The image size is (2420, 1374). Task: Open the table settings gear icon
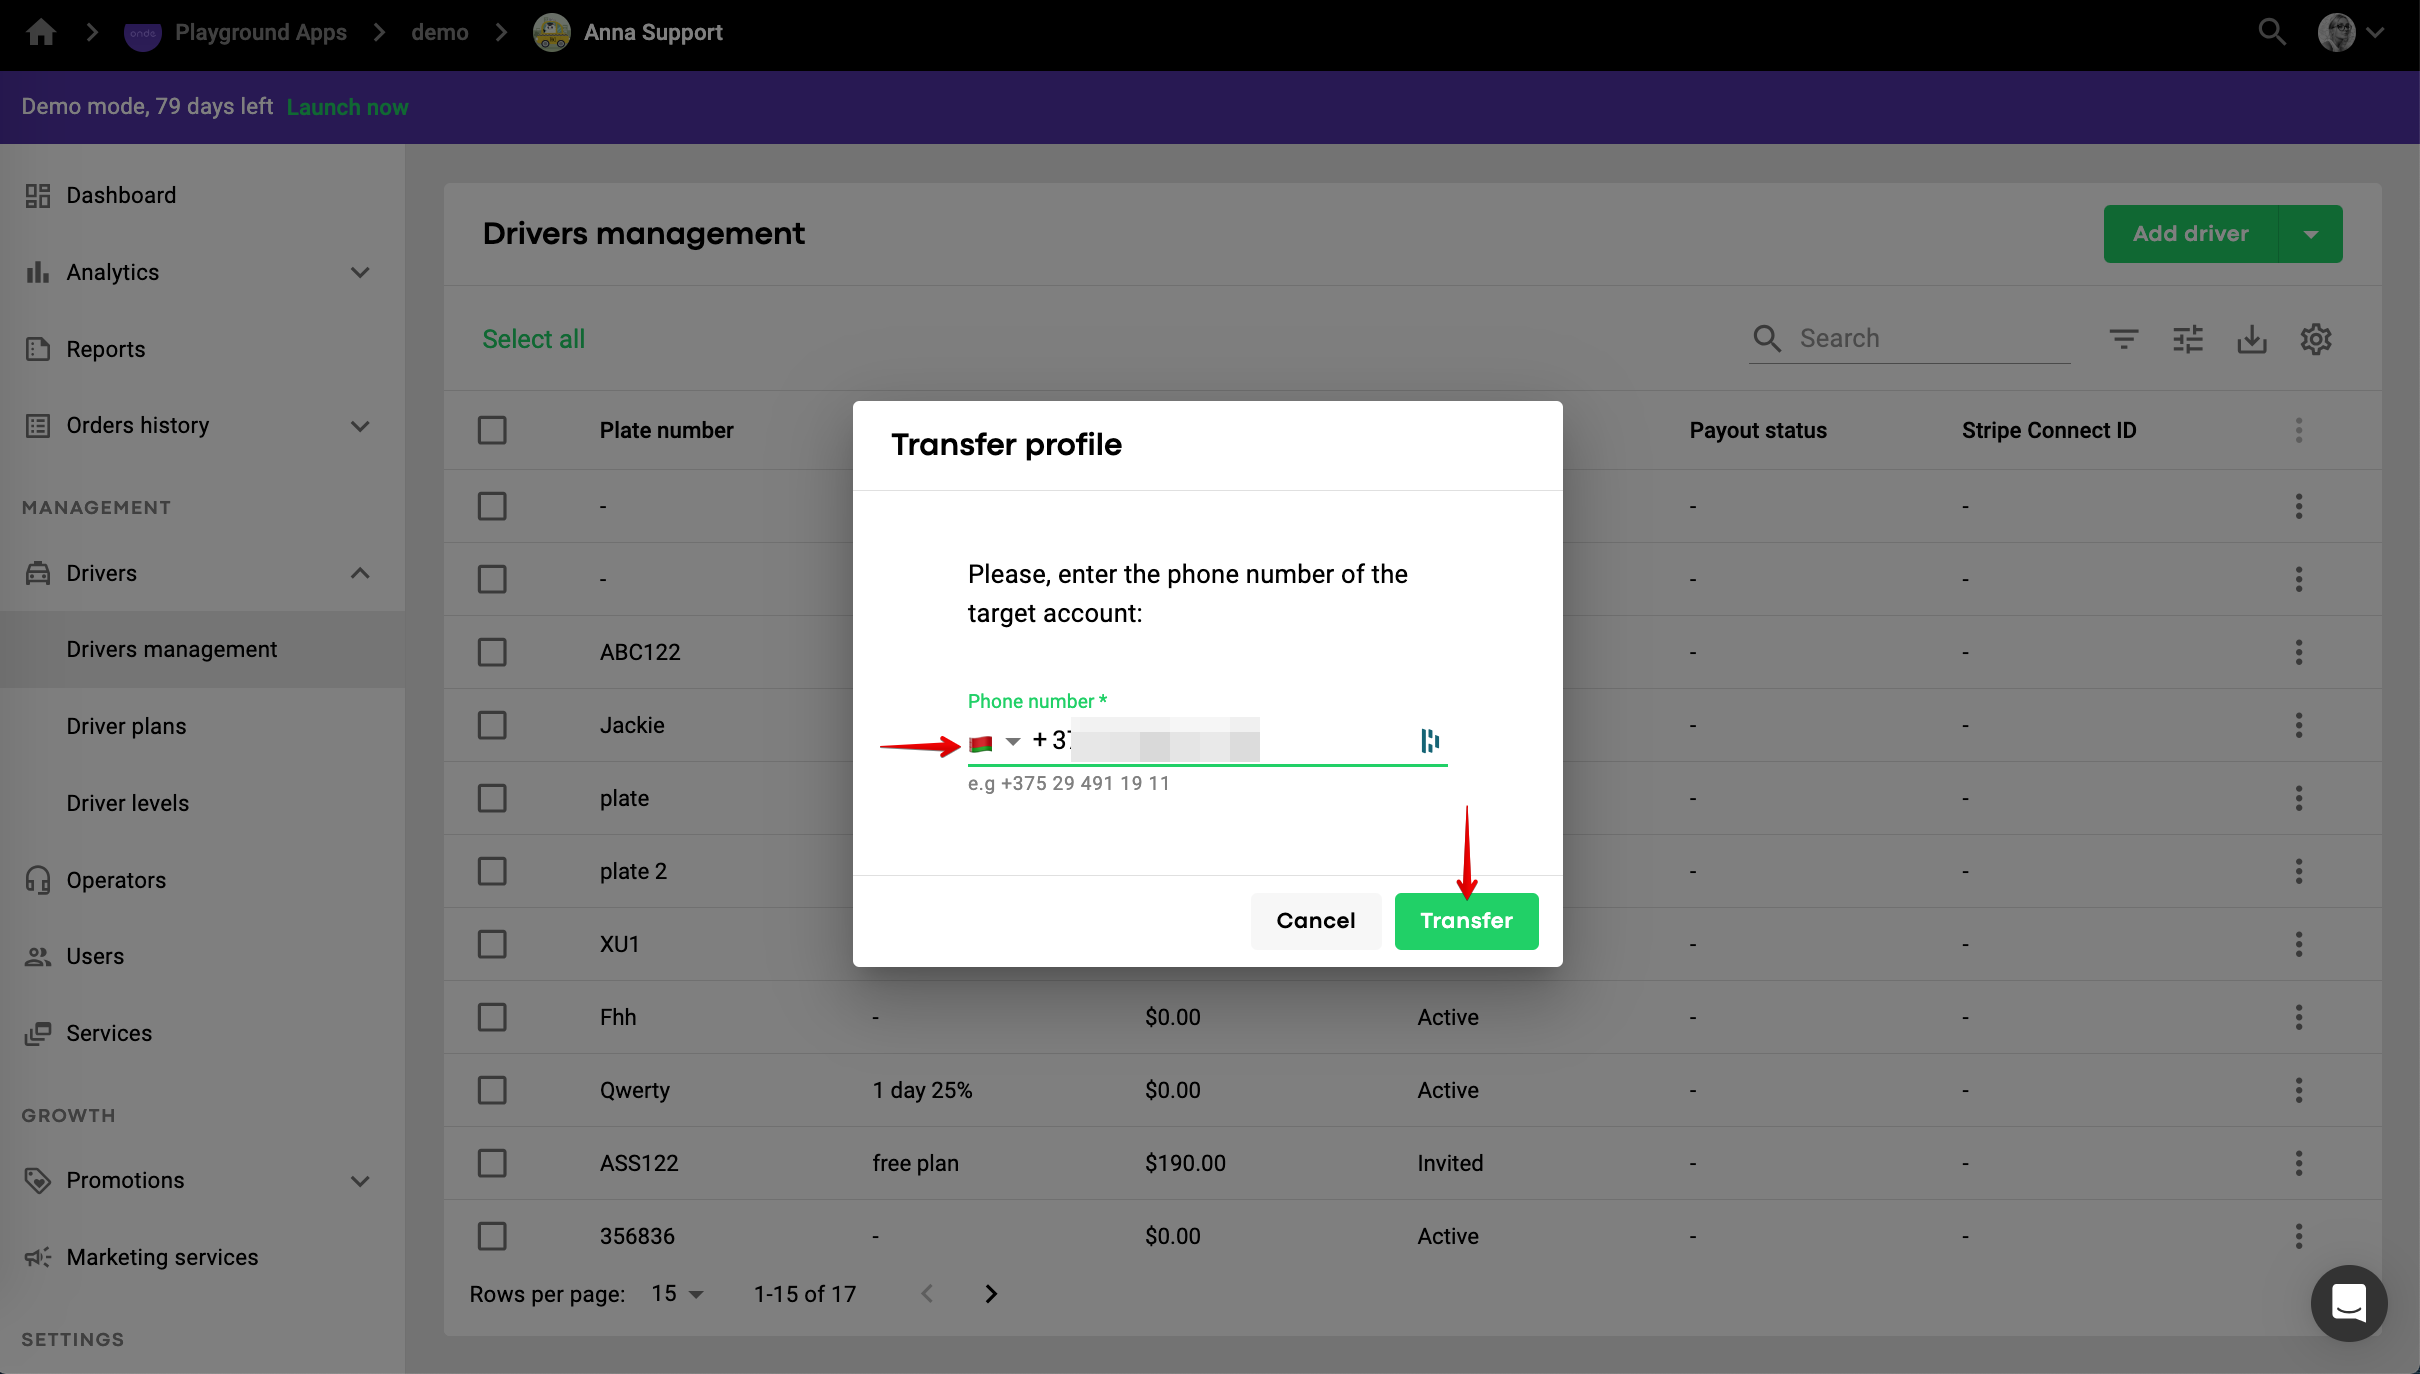[2315, 339]
